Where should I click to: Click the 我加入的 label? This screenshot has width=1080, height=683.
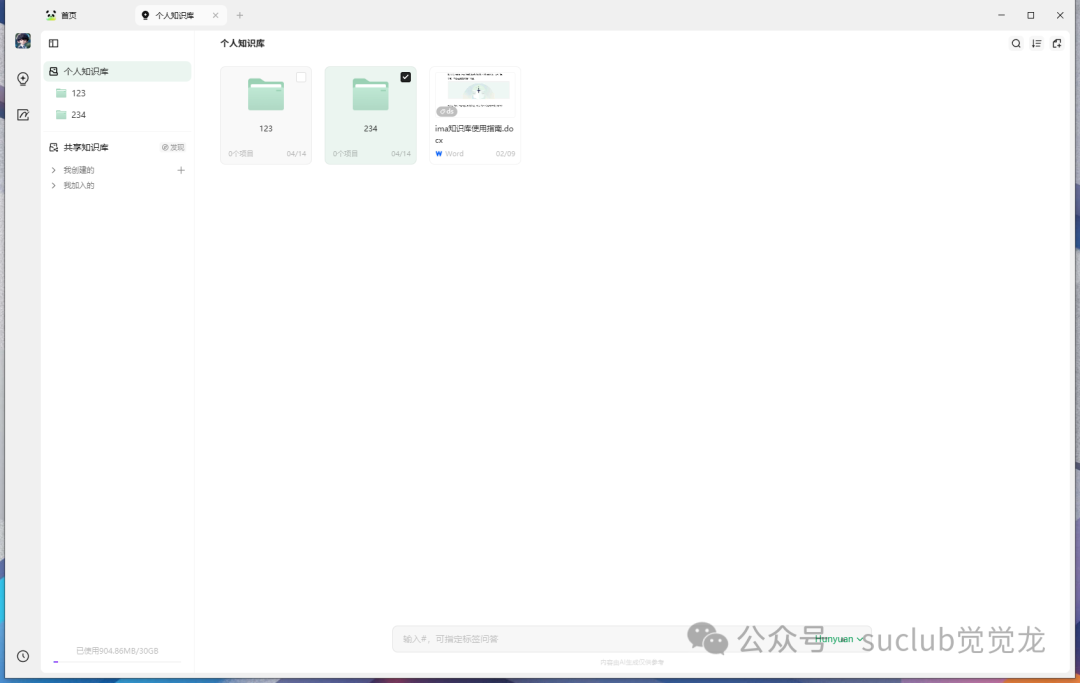point(79,186)
